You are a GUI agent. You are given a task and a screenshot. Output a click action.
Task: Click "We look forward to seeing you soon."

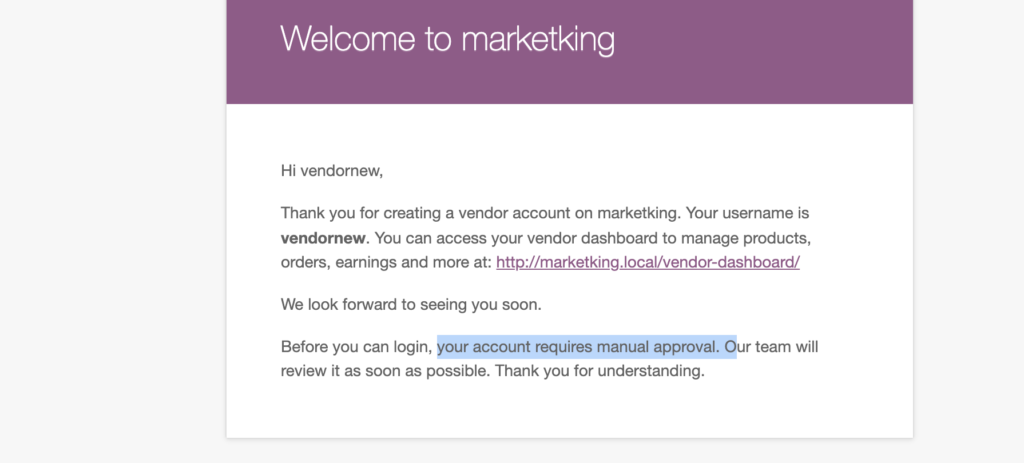point(411,304)
